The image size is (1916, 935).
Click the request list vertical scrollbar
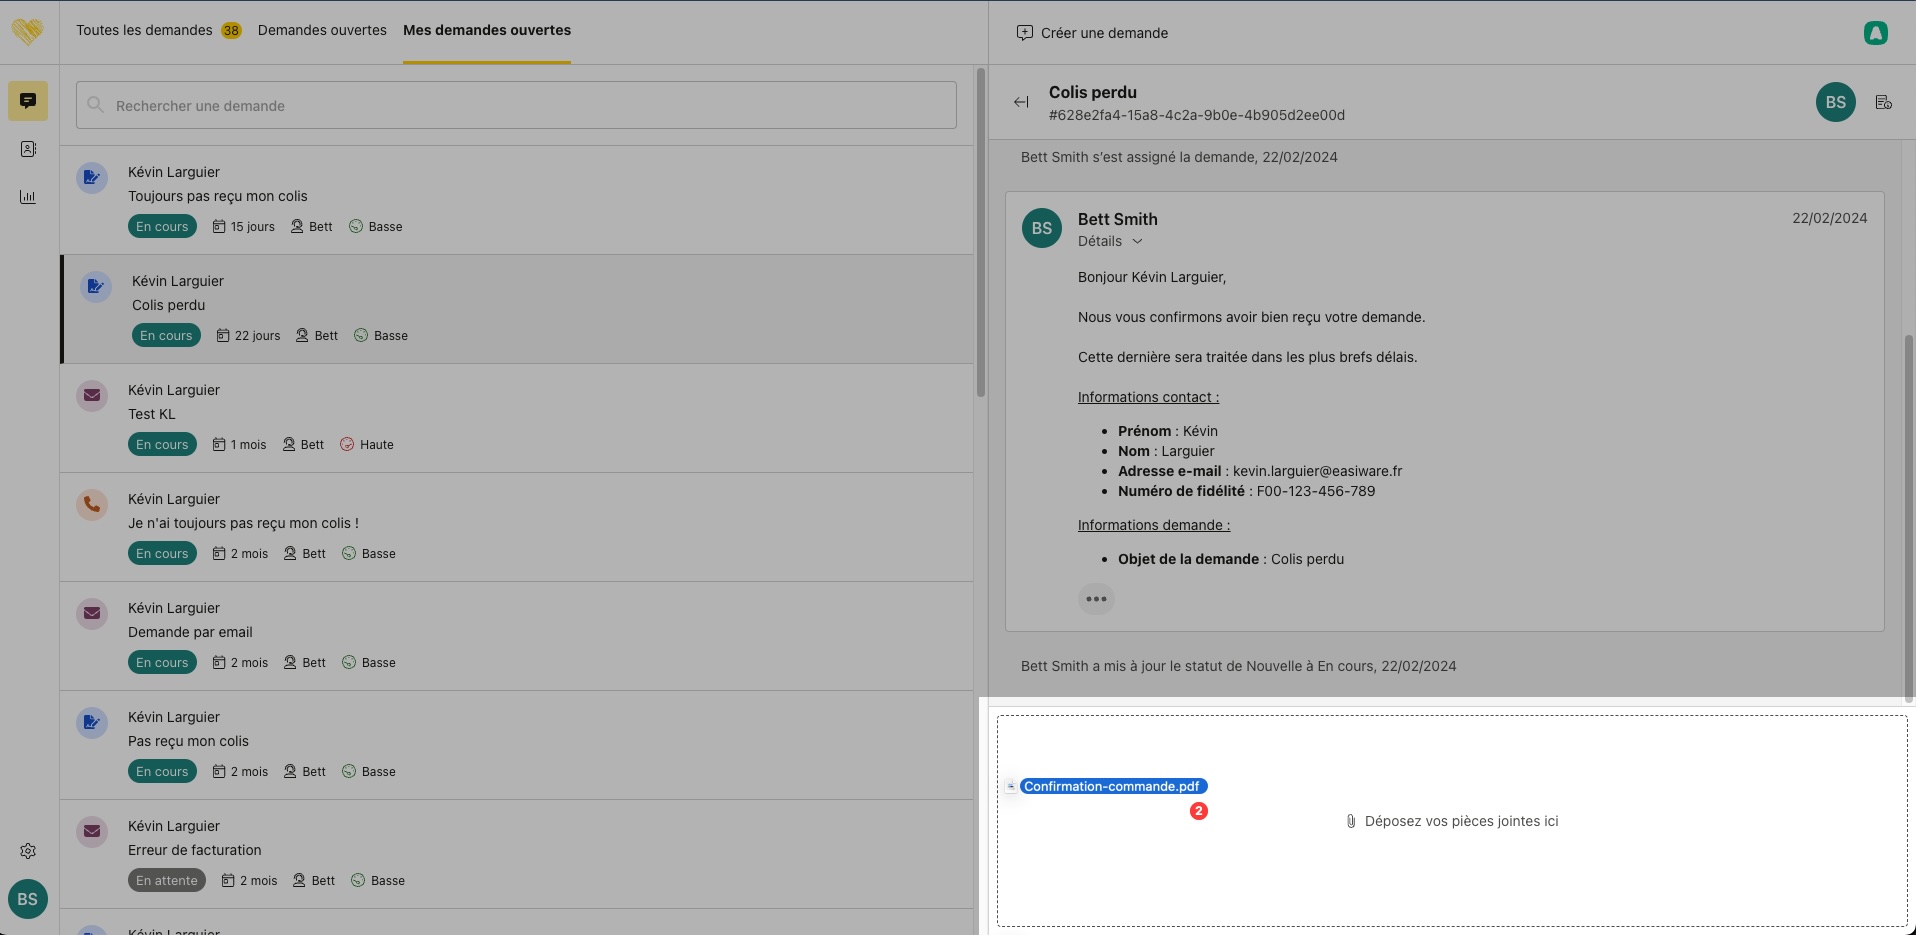(x=980, y=232)
